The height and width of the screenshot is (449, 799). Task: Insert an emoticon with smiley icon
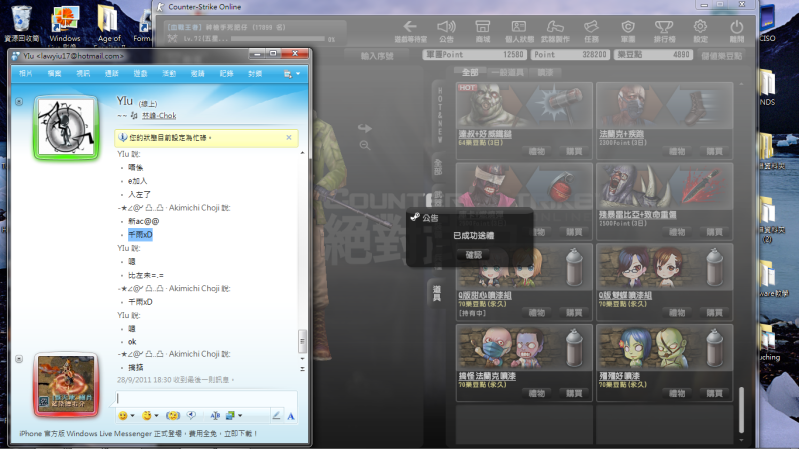point(123,415)
